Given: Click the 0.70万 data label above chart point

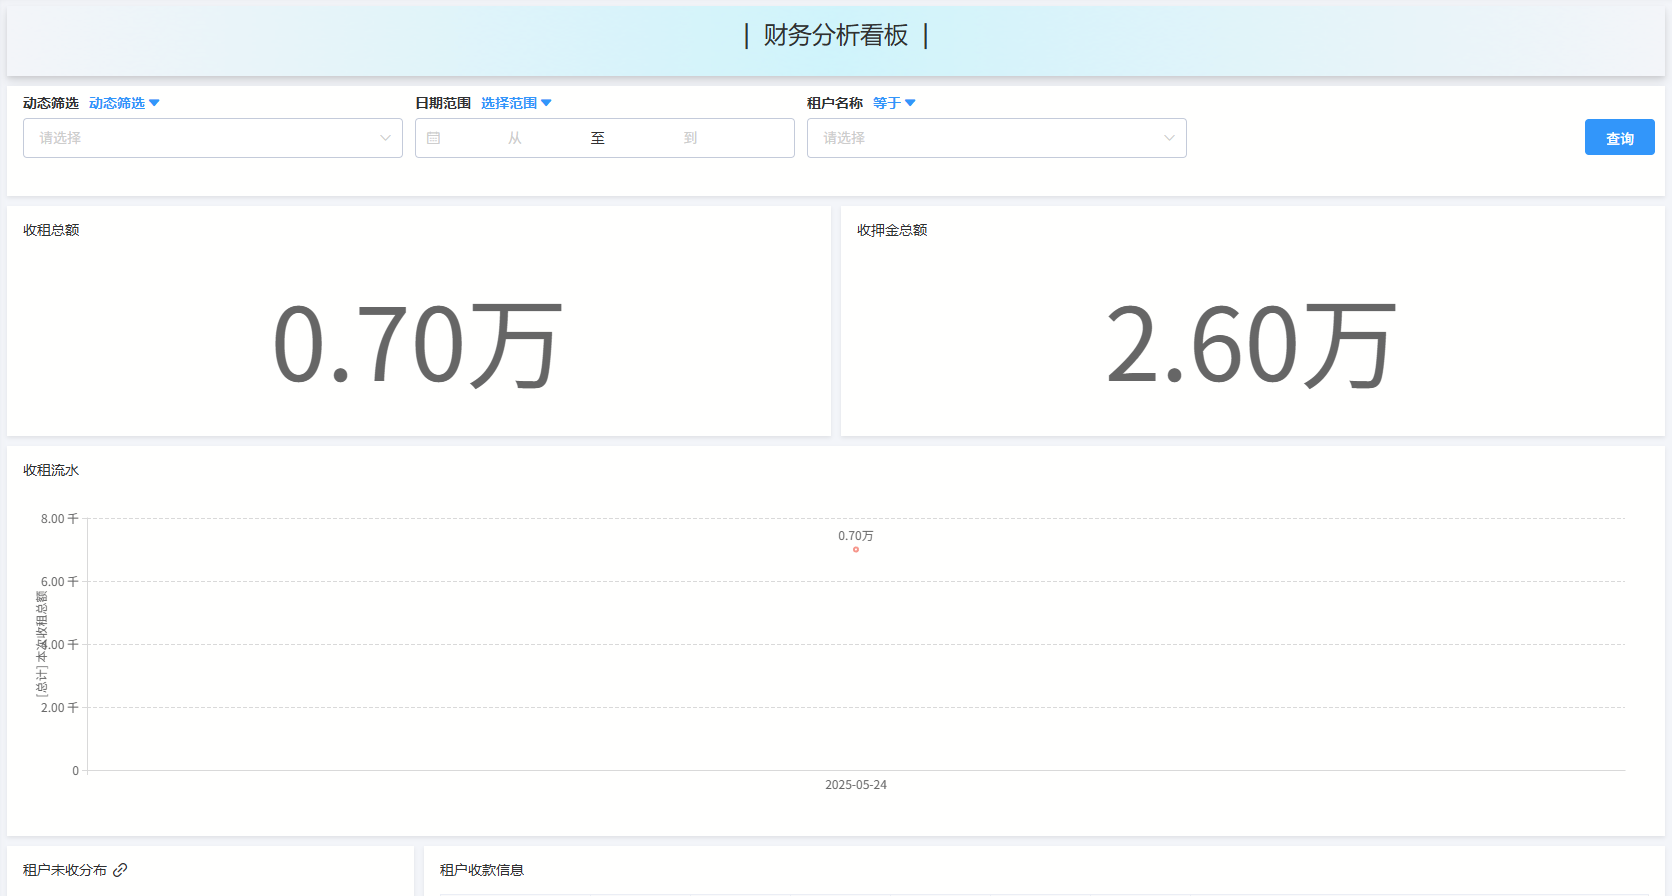Looking at the screenshot, I should (x=855, y=536).
